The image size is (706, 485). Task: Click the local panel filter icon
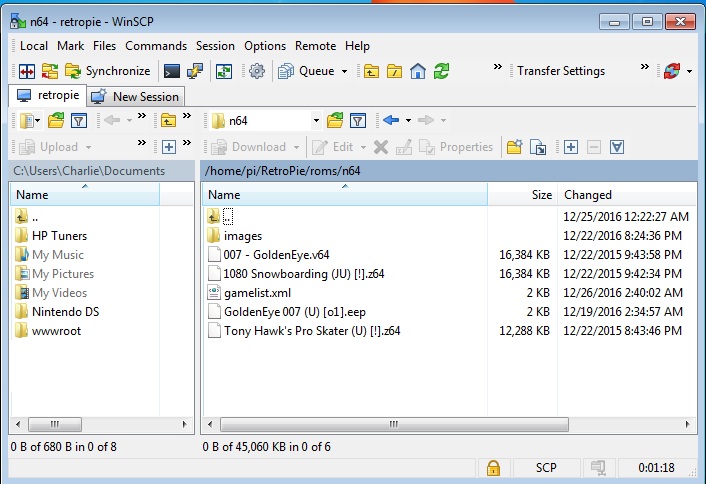point(79,120)
